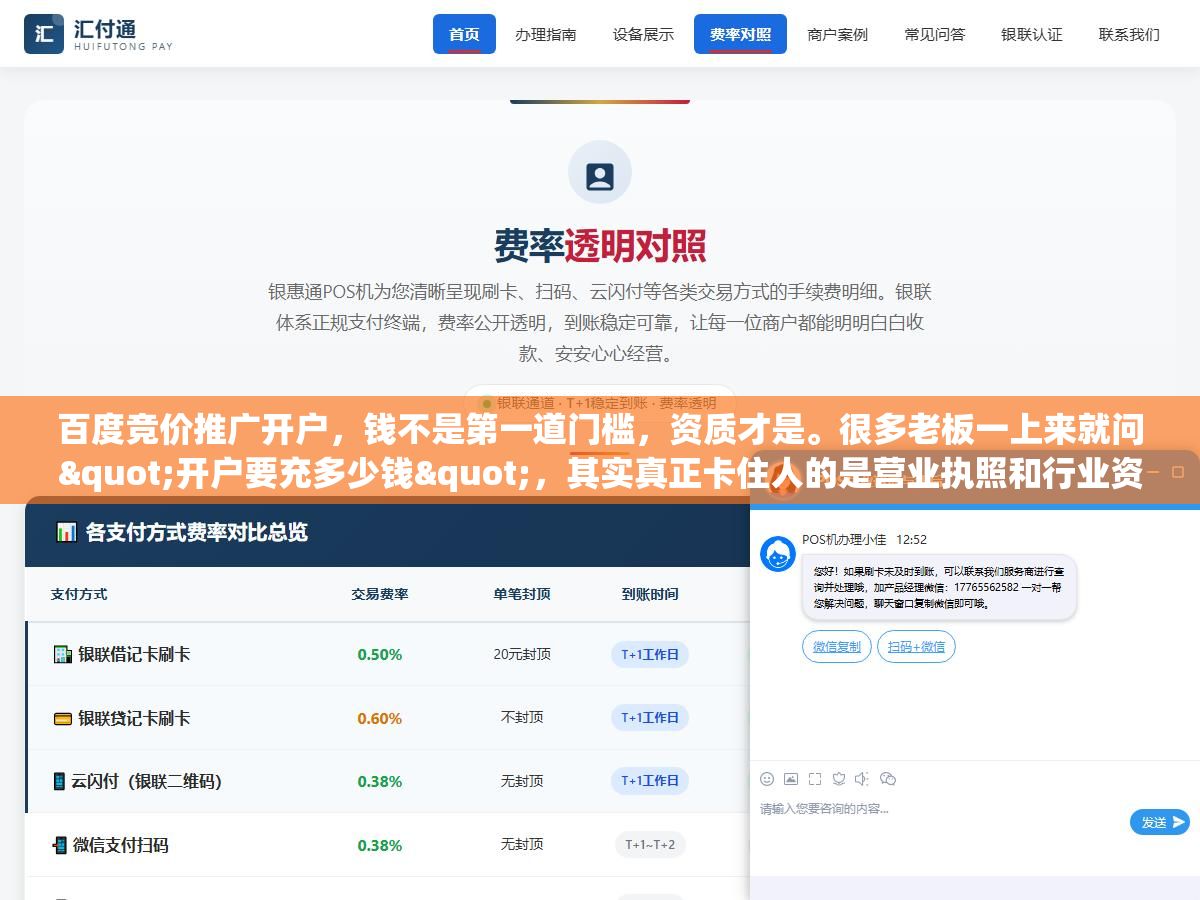1200x900 pixels.
Task: Click the 支付方式 column header
Action: [79, 594]
